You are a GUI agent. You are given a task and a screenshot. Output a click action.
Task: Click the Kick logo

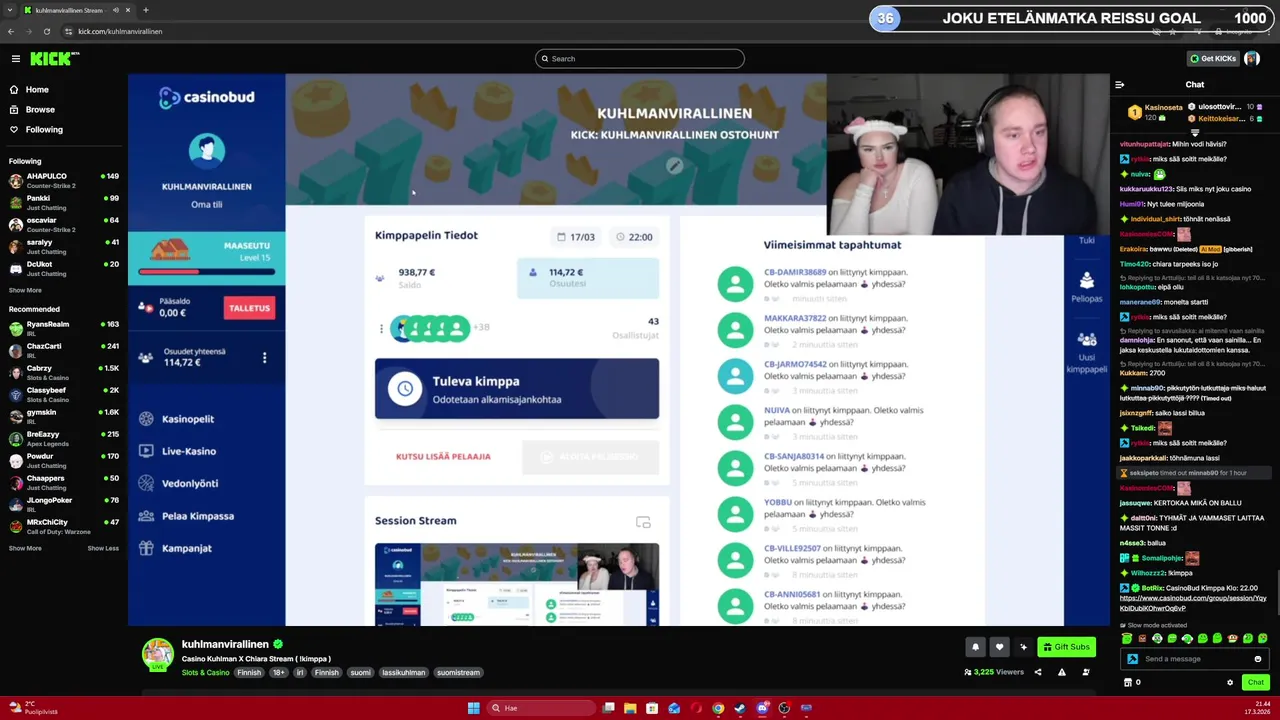(x=53, y=59)
